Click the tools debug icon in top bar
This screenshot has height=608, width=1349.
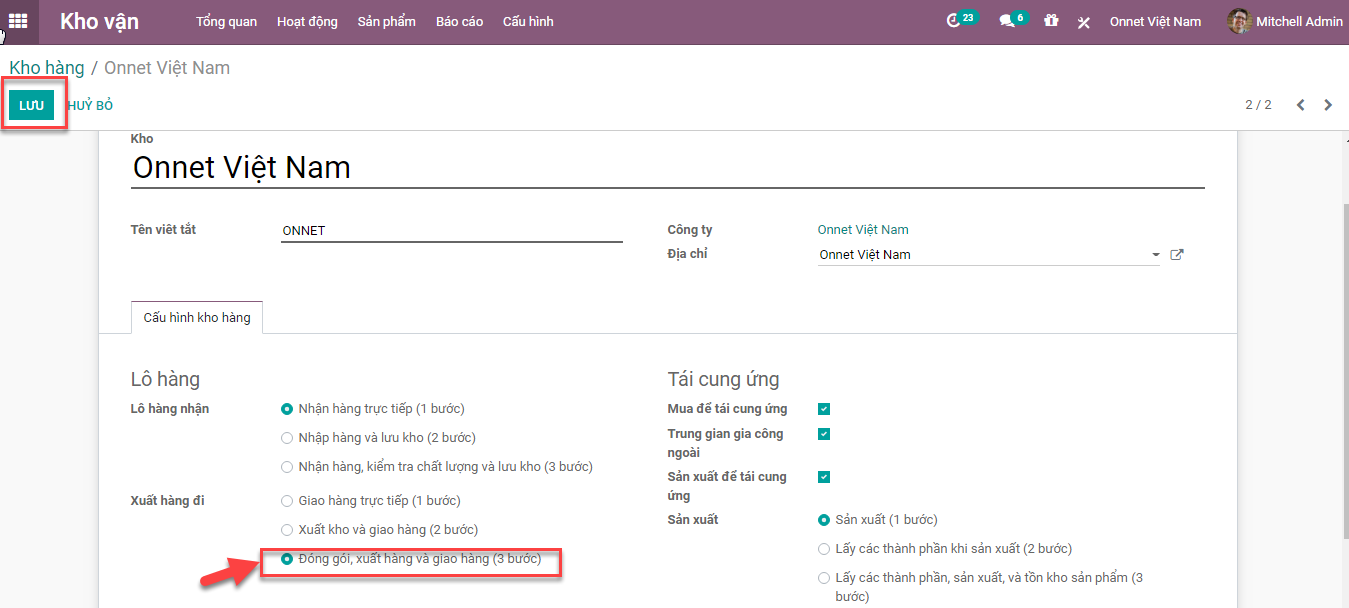point(1083,22)
